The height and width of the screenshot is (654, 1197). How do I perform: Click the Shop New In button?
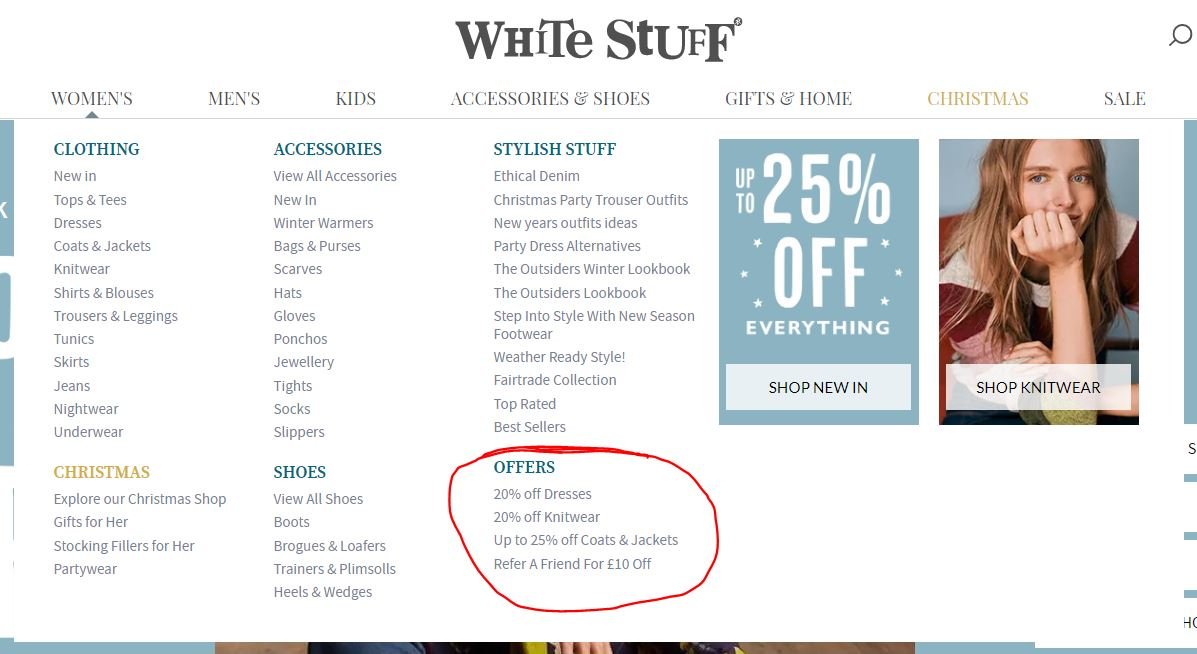[x=818, y=387]
